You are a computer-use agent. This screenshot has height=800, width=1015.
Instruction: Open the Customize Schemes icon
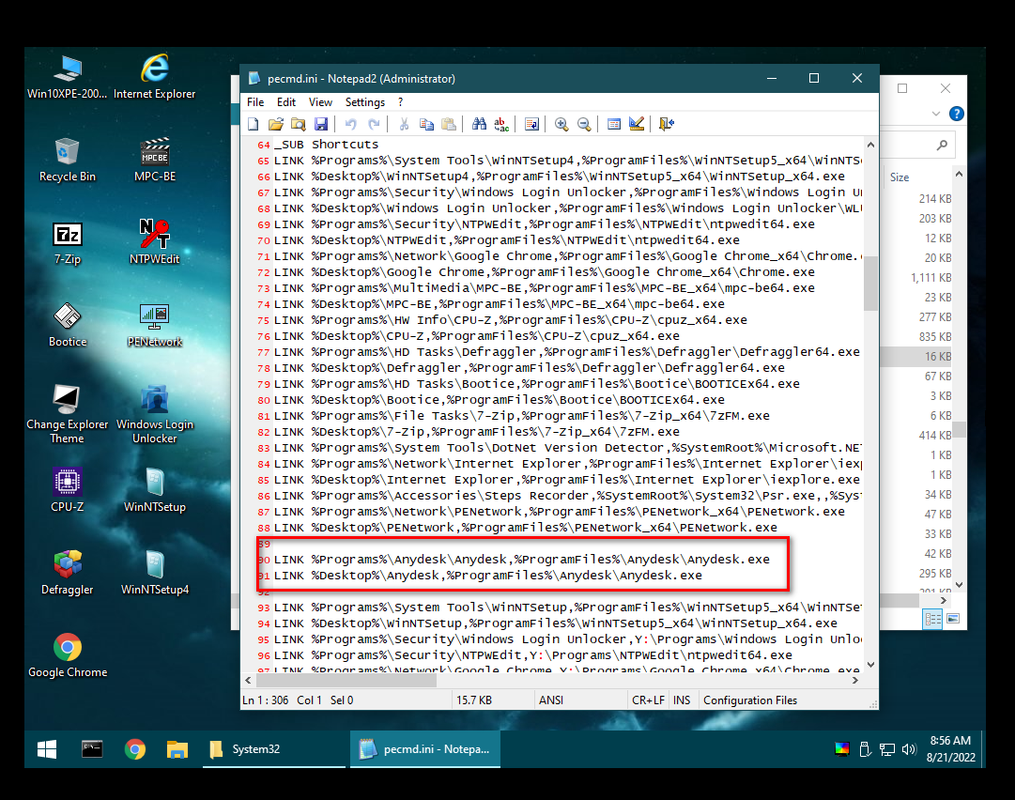636,124
